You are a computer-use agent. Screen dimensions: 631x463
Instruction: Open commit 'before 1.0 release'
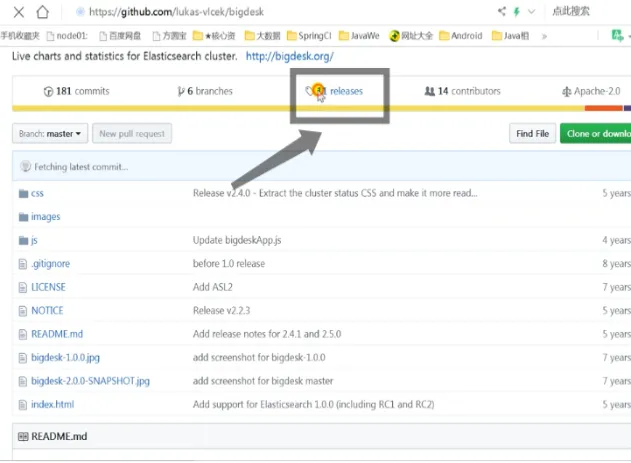[229, 264]
